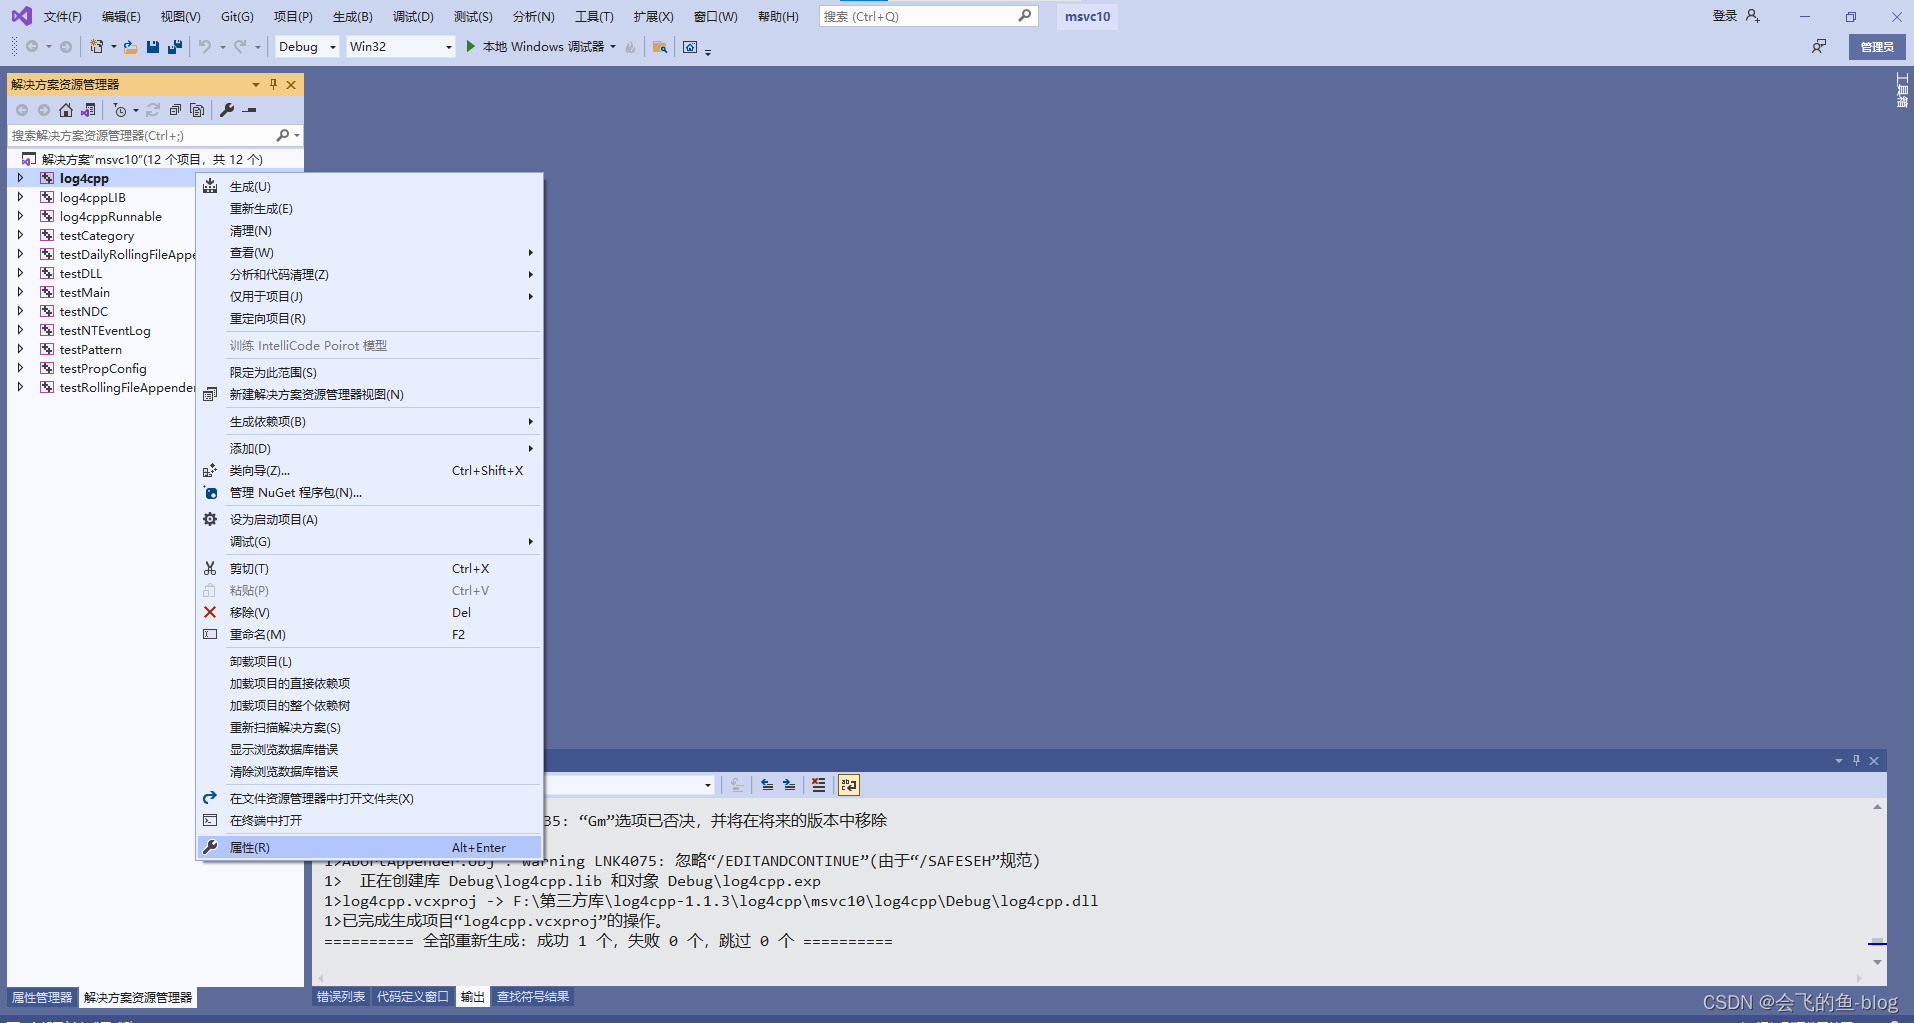Expand the testMain project node

(20, 292)
